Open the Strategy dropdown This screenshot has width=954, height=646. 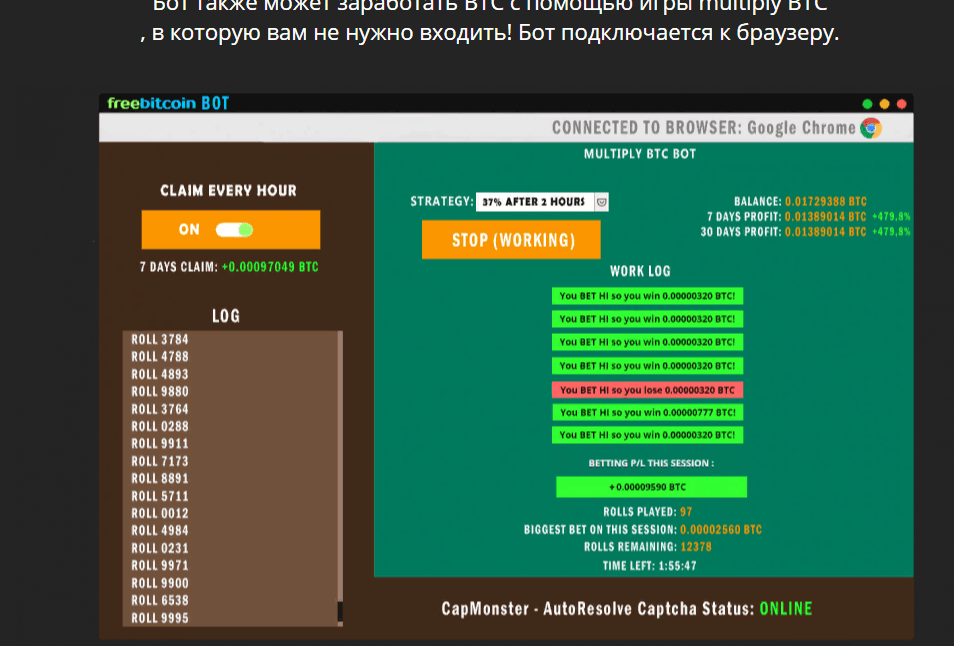(534, 202)
